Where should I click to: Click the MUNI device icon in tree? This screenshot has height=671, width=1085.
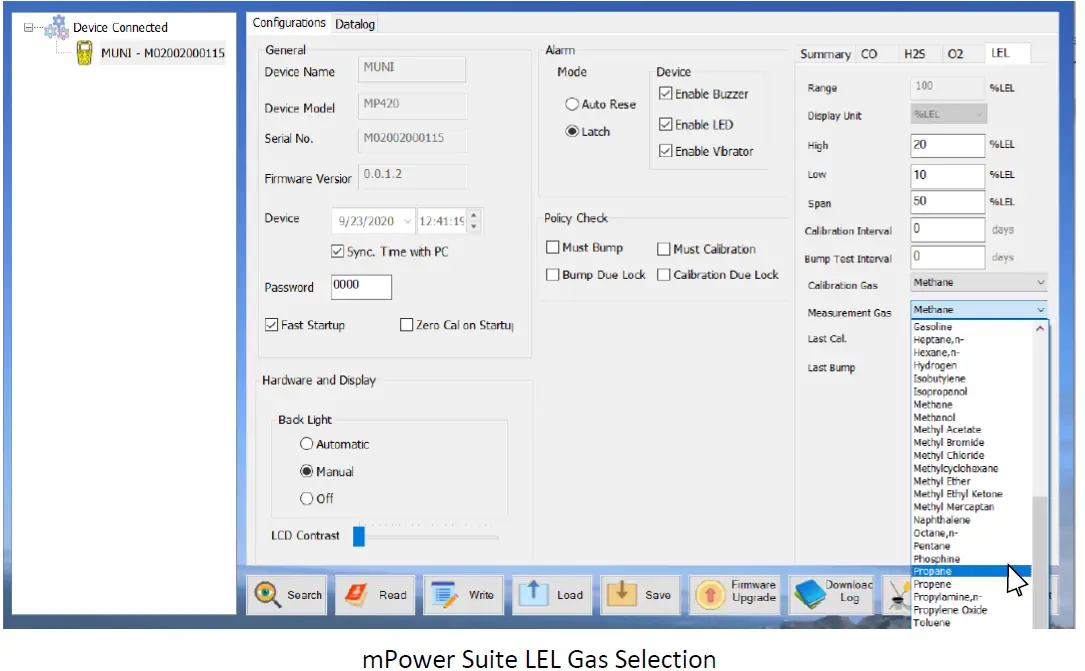coord(84,53)
